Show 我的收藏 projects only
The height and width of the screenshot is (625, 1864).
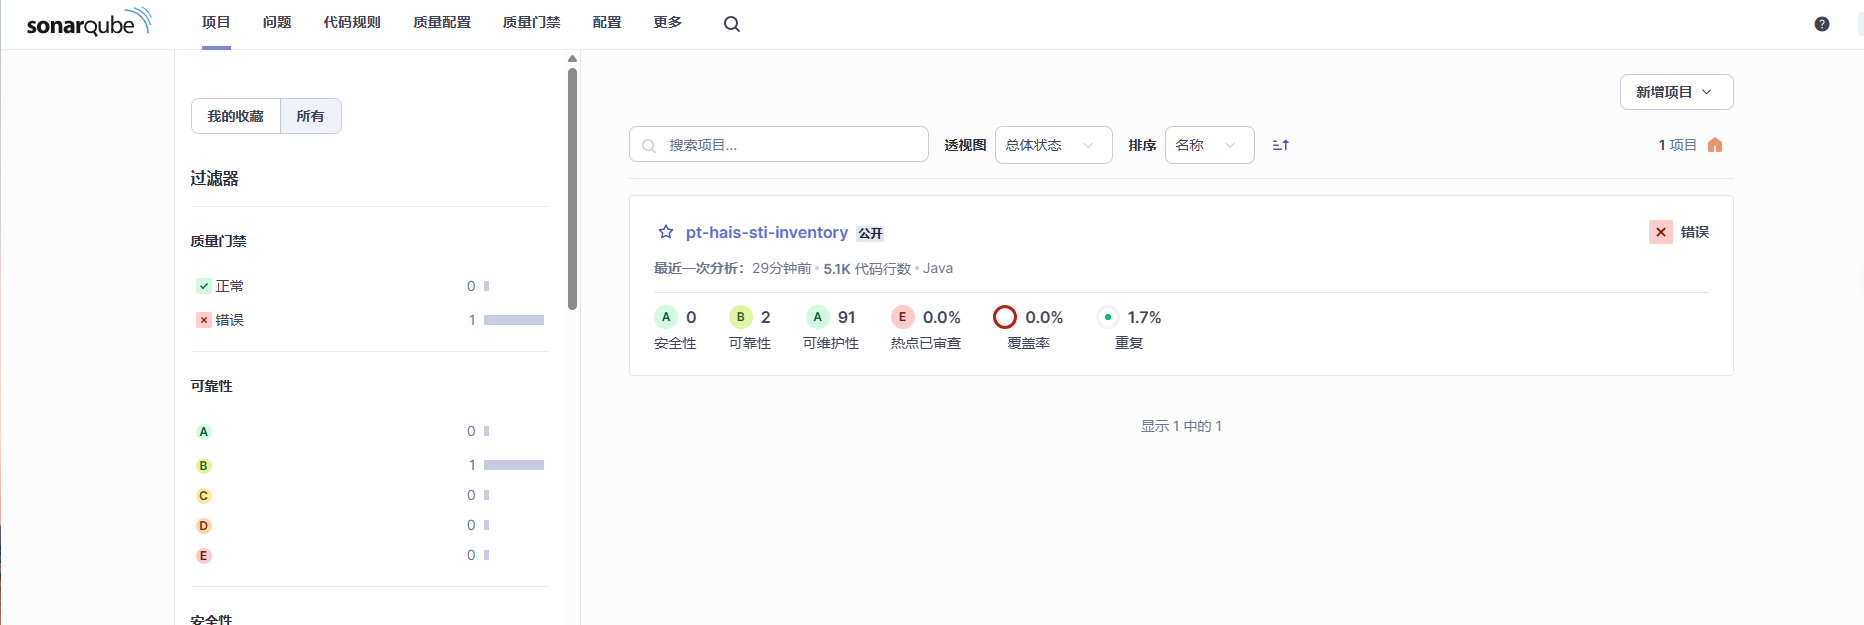point(236,116)
